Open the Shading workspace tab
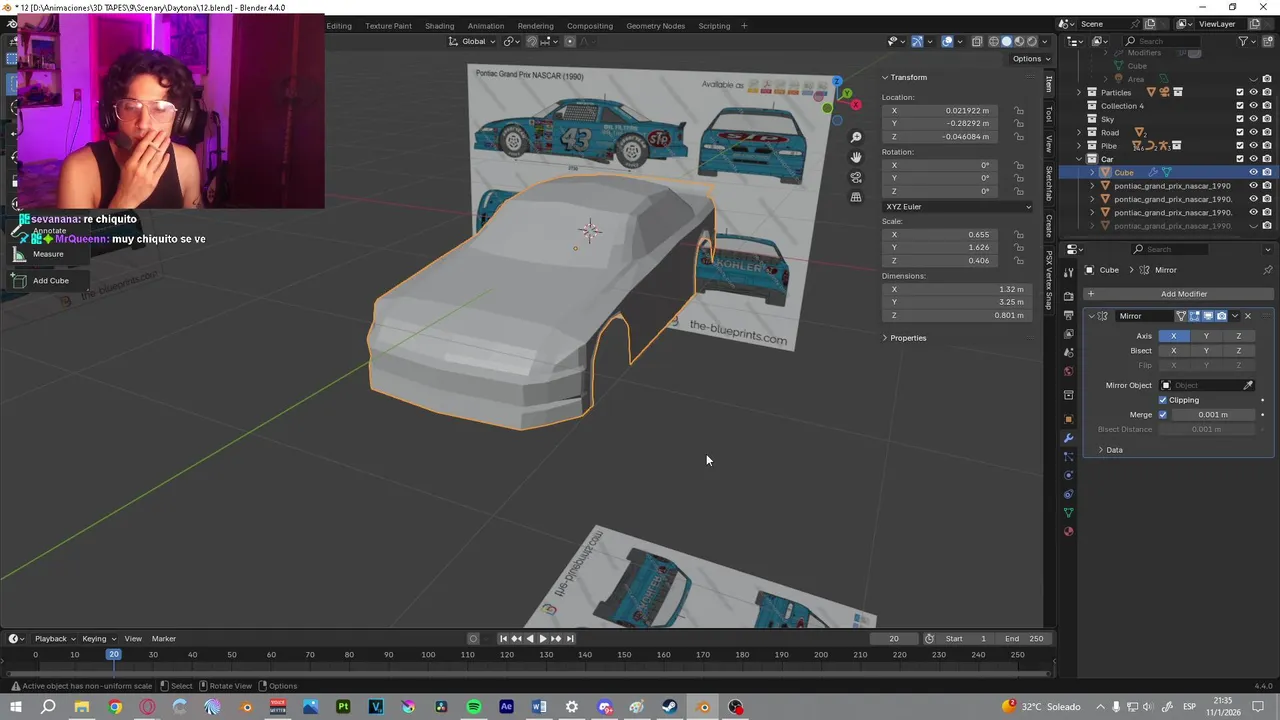Screen dimensions: 1280x720 click(439, 26)
